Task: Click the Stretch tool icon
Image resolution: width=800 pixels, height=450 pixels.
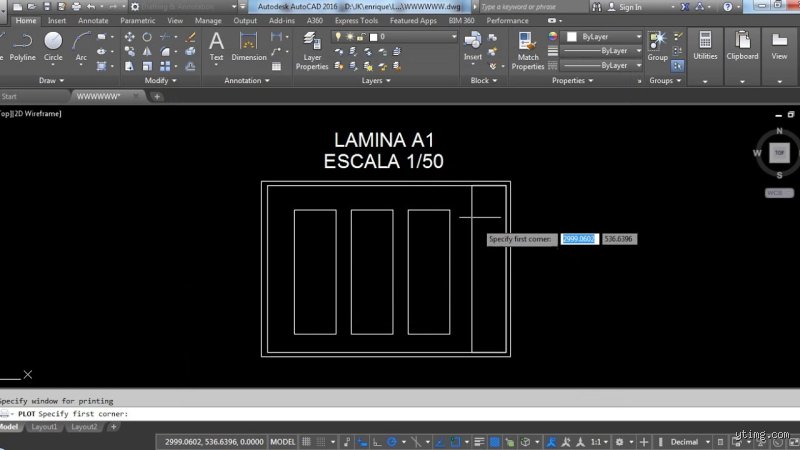Action: [129, 66]
